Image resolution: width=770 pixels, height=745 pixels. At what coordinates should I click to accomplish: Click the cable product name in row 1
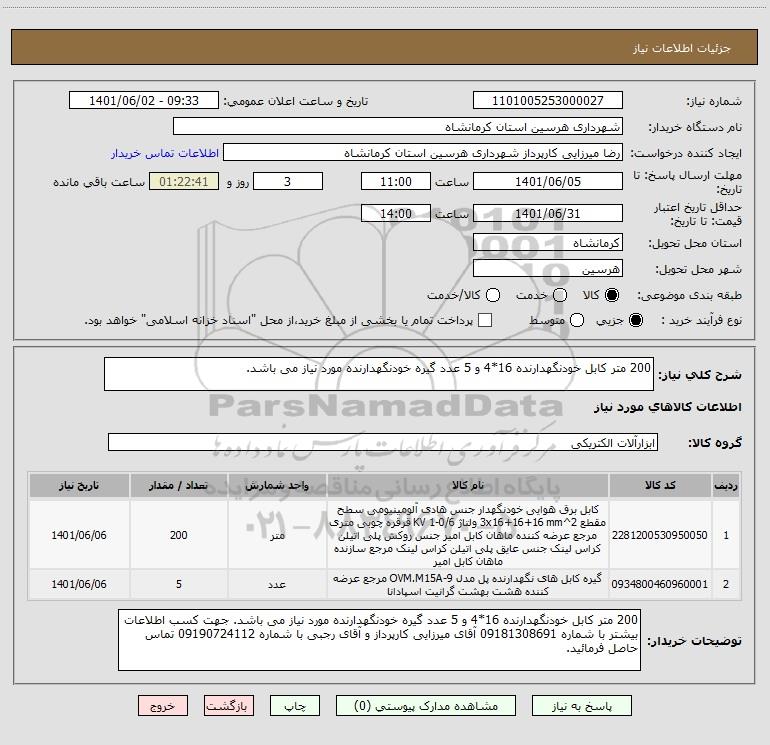(x=468, y=535)
